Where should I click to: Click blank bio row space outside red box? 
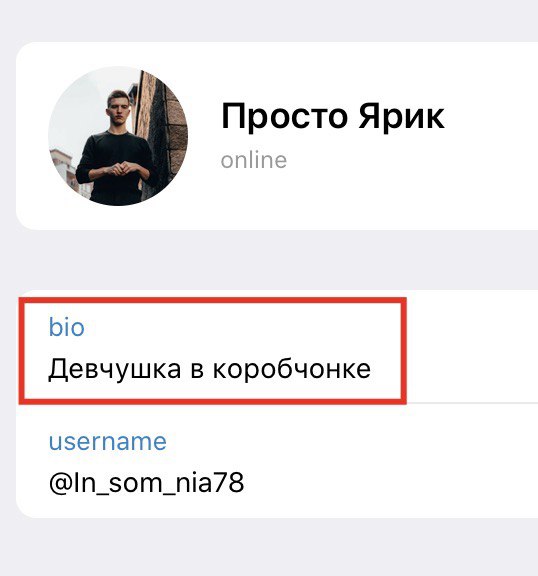pyautogui.click(x=472, y=349)
